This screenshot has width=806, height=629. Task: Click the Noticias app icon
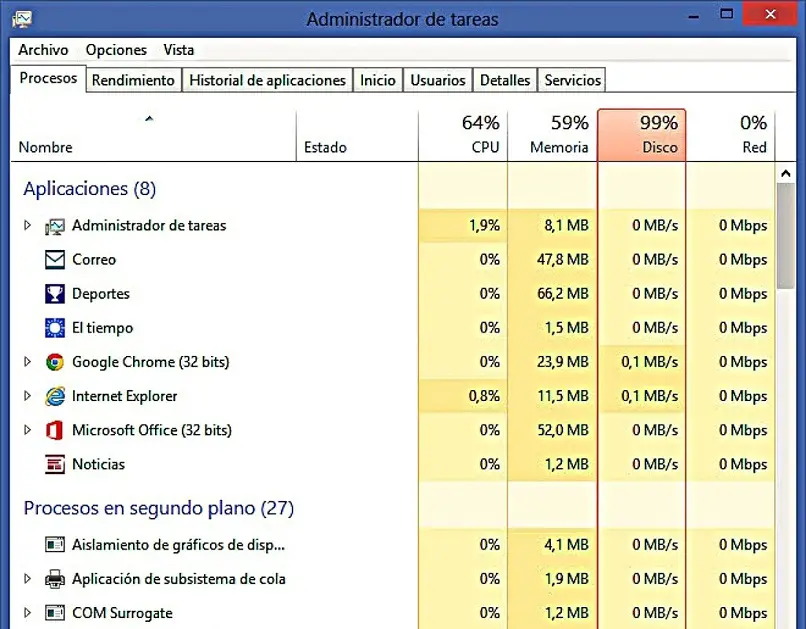pyautogui.click(x=55, y=465)
